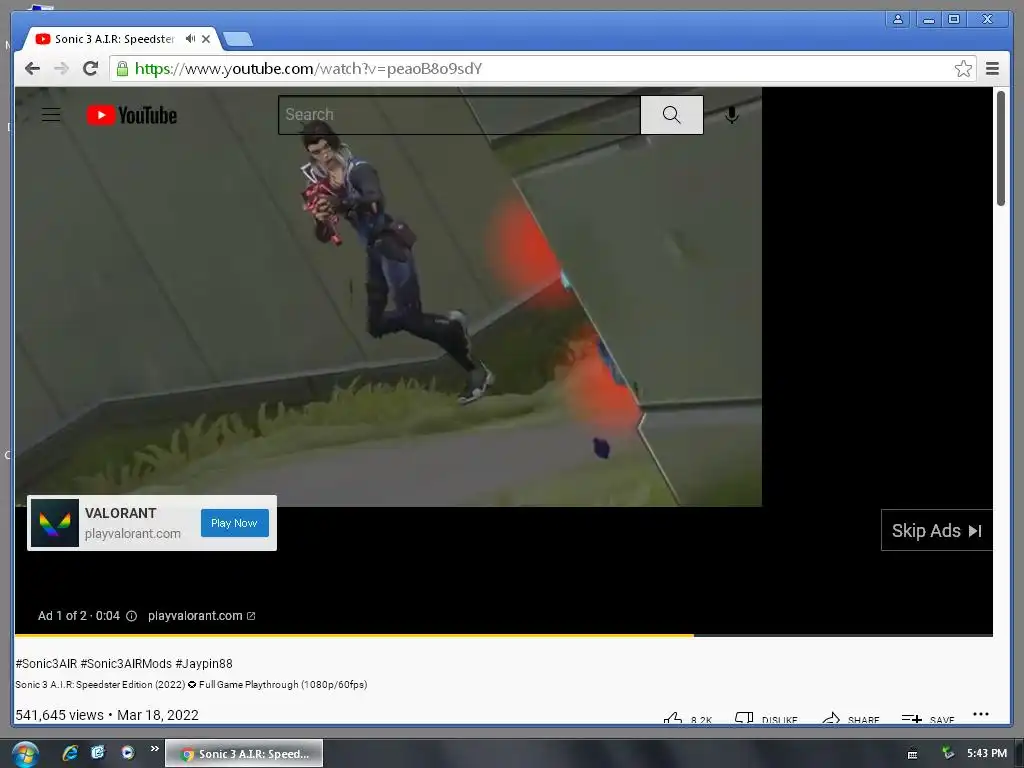Image resolution: width=1024 pixels, height=768 pixels.
Task: Open the 5:43 PM system clock
Action: (x=987, y=753)
